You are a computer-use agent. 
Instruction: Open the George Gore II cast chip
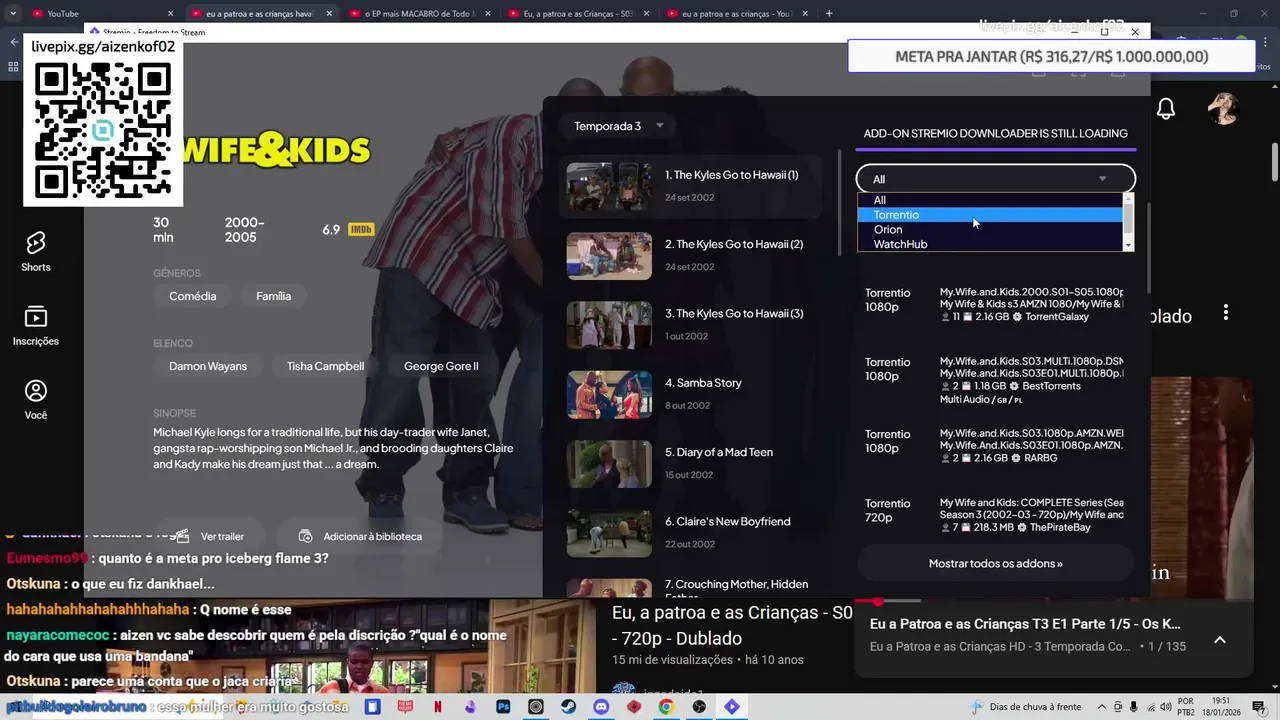coord(441,366)
